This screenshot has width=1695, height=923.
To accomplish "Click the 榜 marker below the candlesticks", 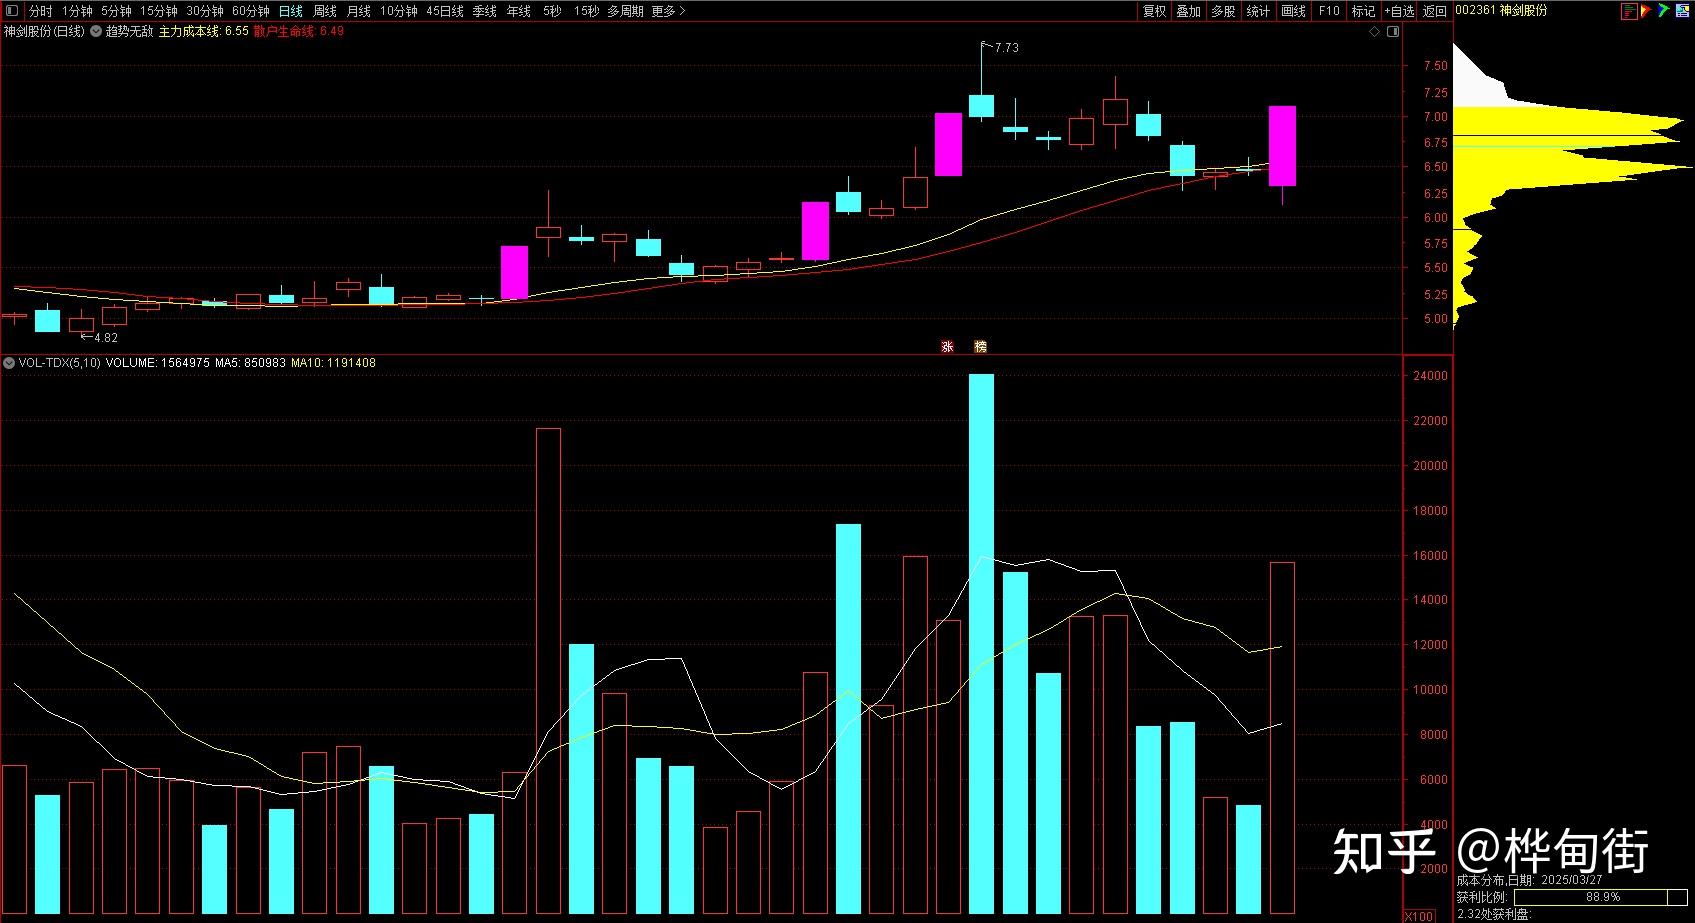I will [980, 346].
